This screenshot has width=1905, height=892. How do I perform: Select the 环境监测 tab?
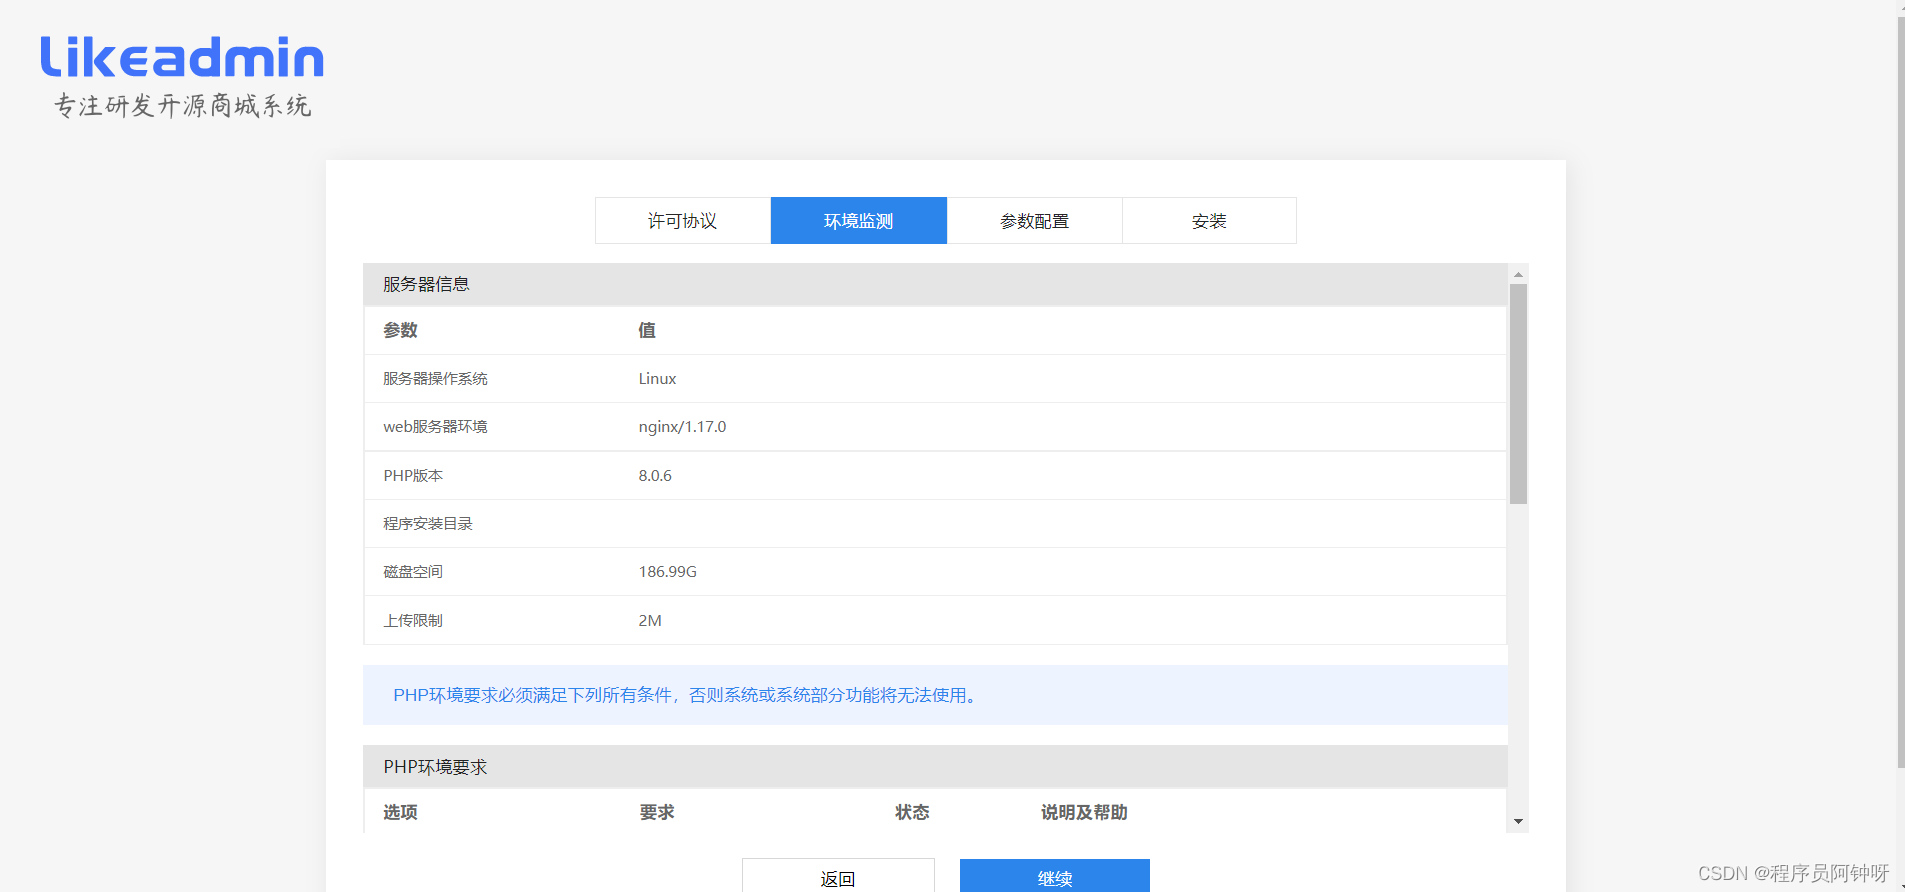click(x=859, y=220)
